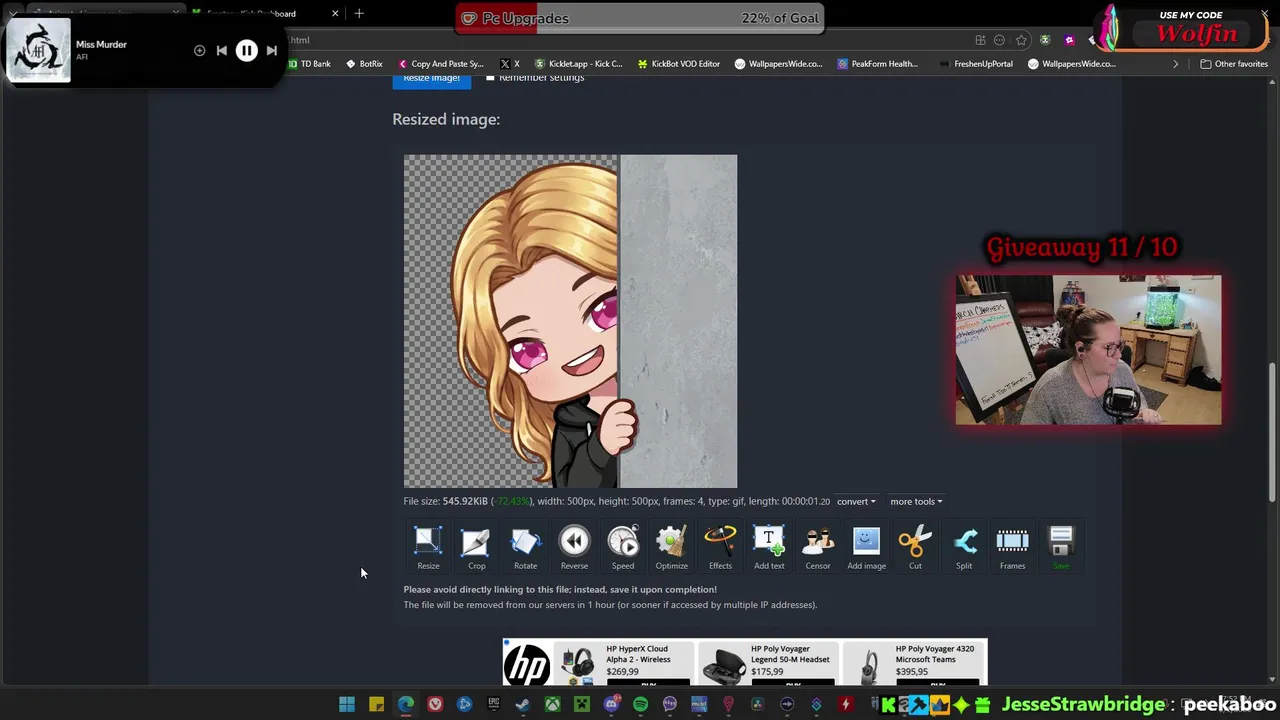Viewport: 1280px width, 720px height.
Task: Expand the convert dropdown
Action: click(856, 501)
